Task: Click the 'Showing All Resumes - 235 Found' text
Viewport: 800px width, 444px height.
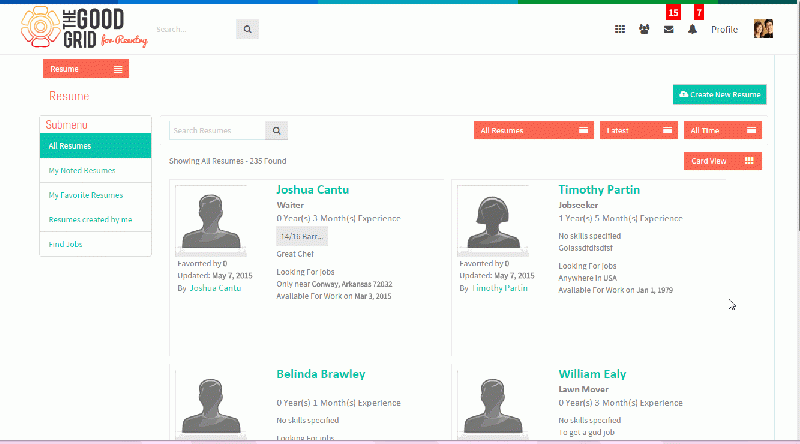Action: pos(228,161)
